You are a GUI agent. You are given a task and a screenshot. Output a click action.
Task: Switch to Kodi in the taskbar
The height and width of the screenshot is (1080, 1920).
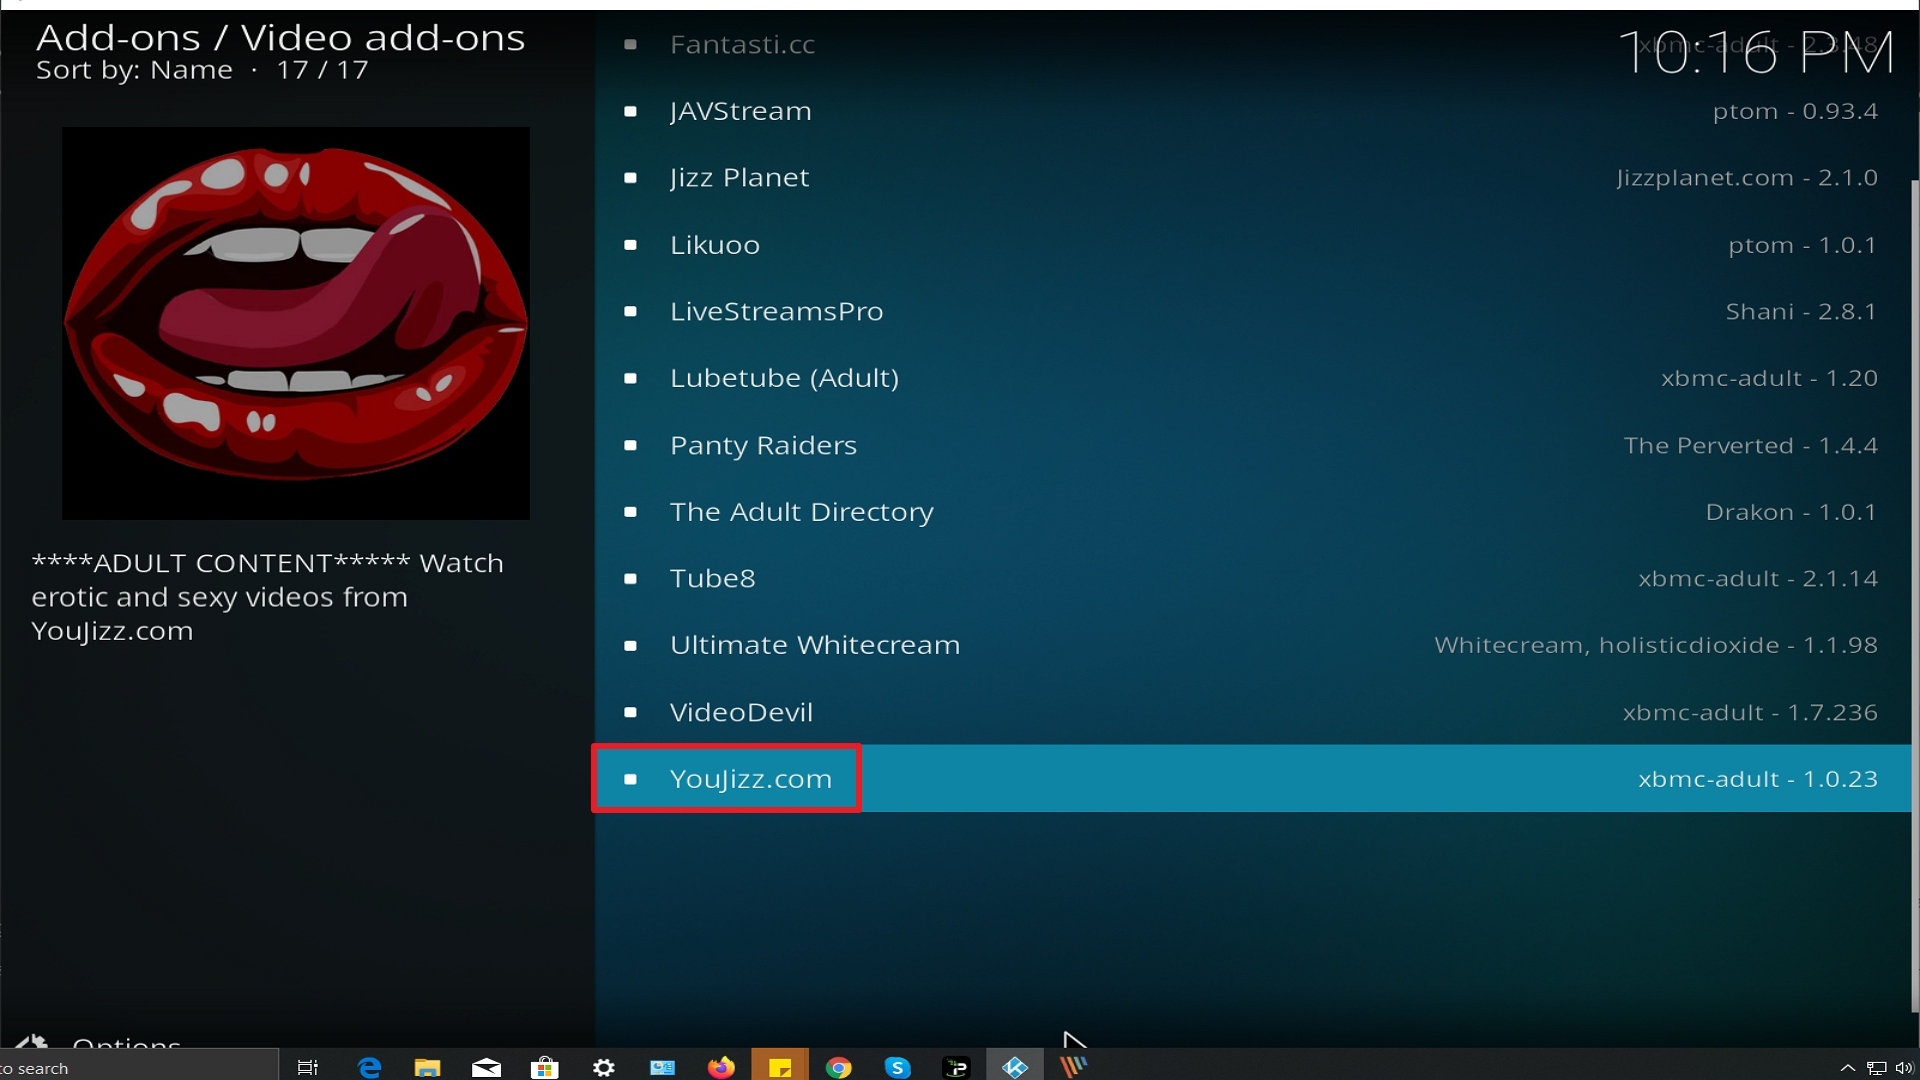click(x=1015, y=1067)
